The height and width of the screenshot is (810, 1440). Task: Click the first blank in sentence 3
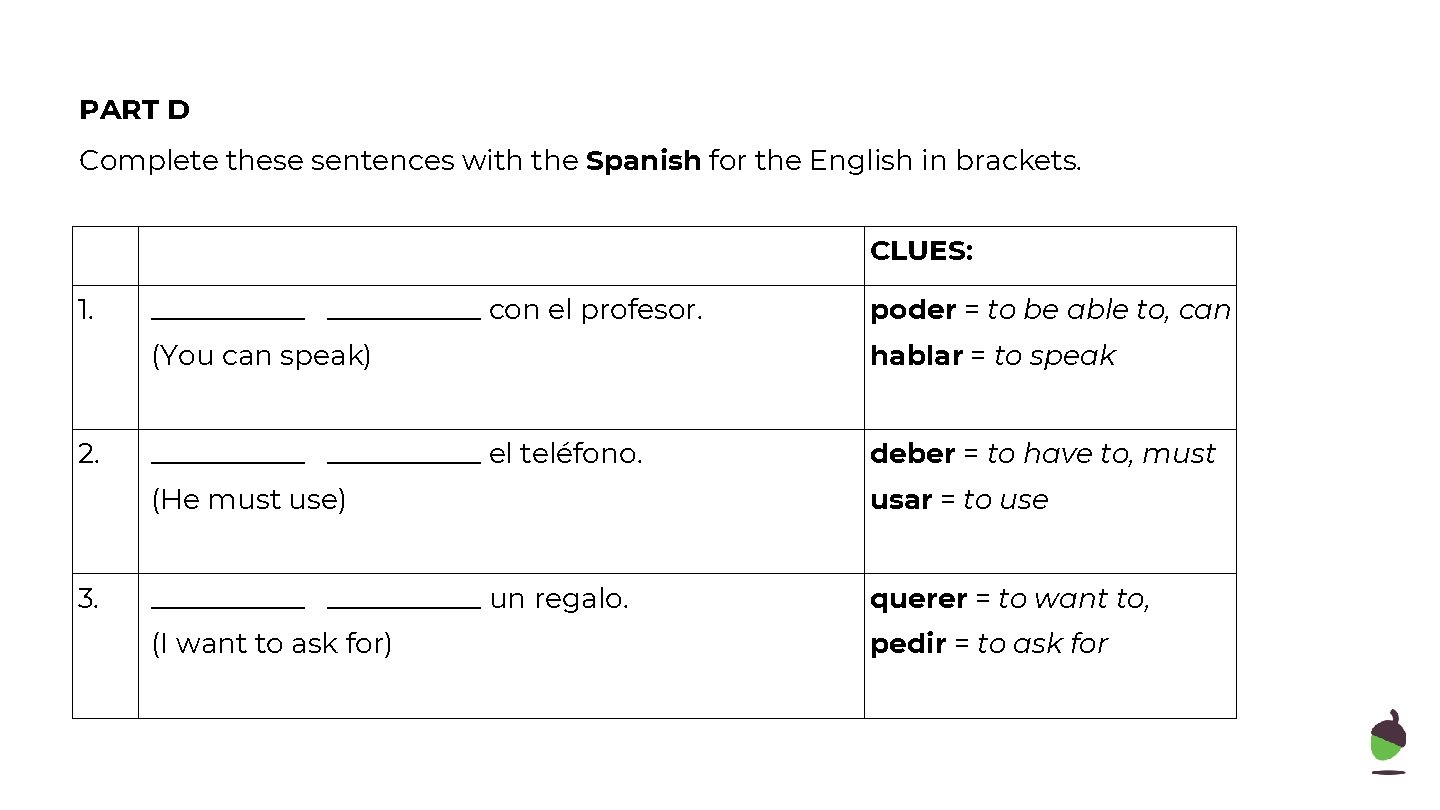tap(228, 606)
